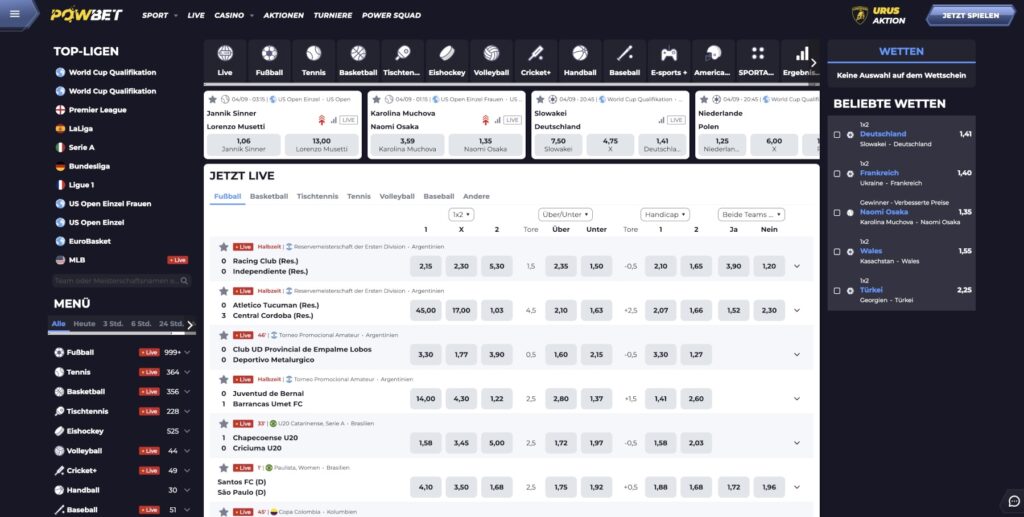Screen dimensions: 1024x517
Task: Select the Tennis sport category icon
Action: click(314, 59)
